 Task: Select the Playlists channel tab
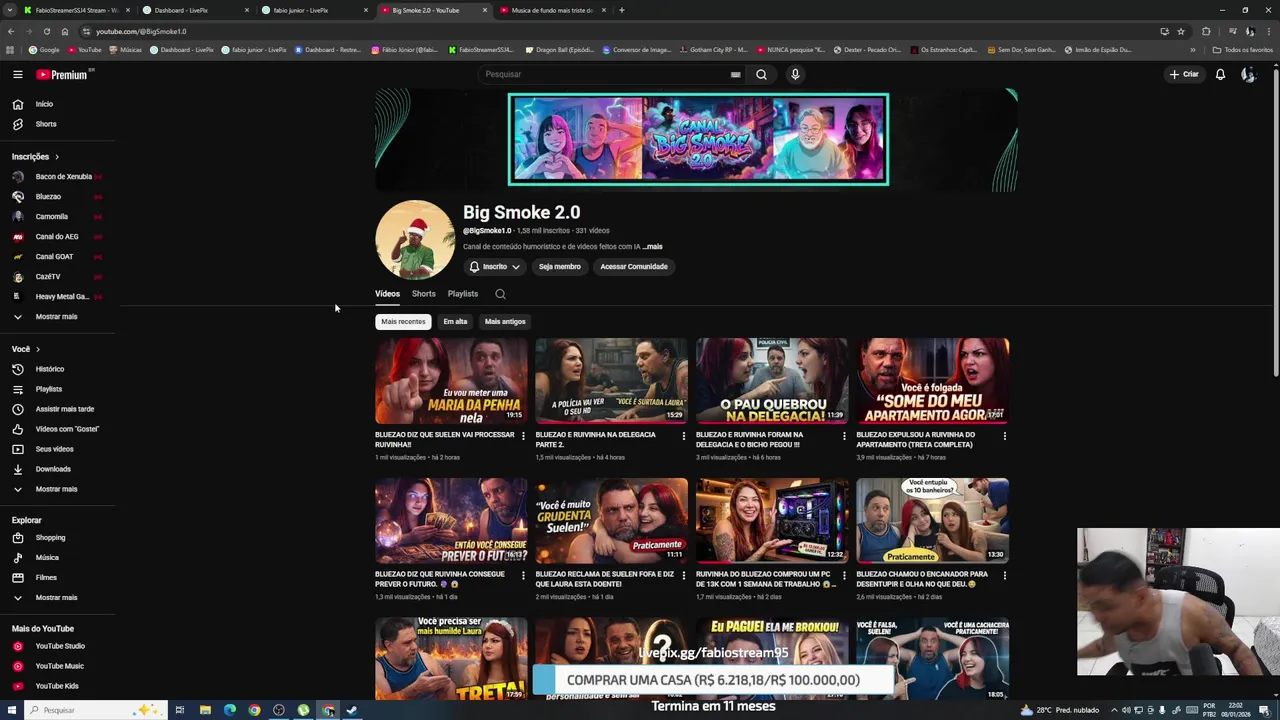pyautogui.click(x=463, y=294)
